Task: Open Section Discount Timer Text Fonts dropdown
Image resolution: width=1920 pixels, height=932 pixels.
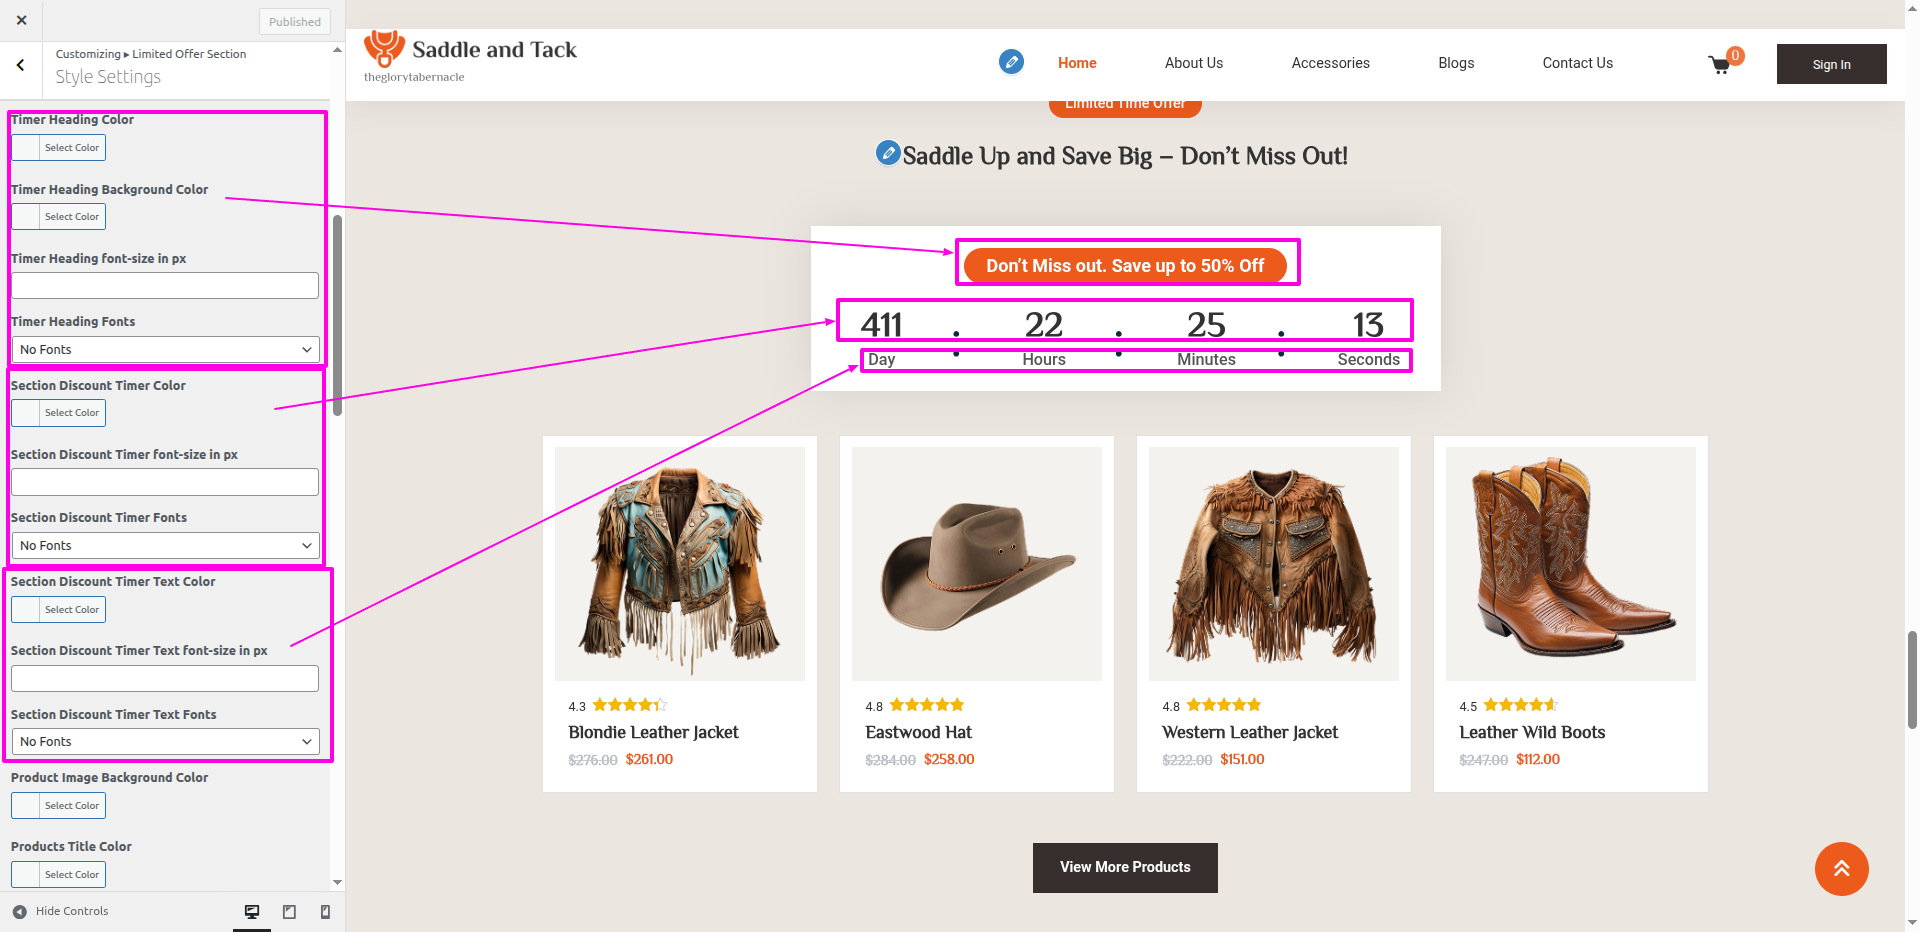Action: [165, 742]
